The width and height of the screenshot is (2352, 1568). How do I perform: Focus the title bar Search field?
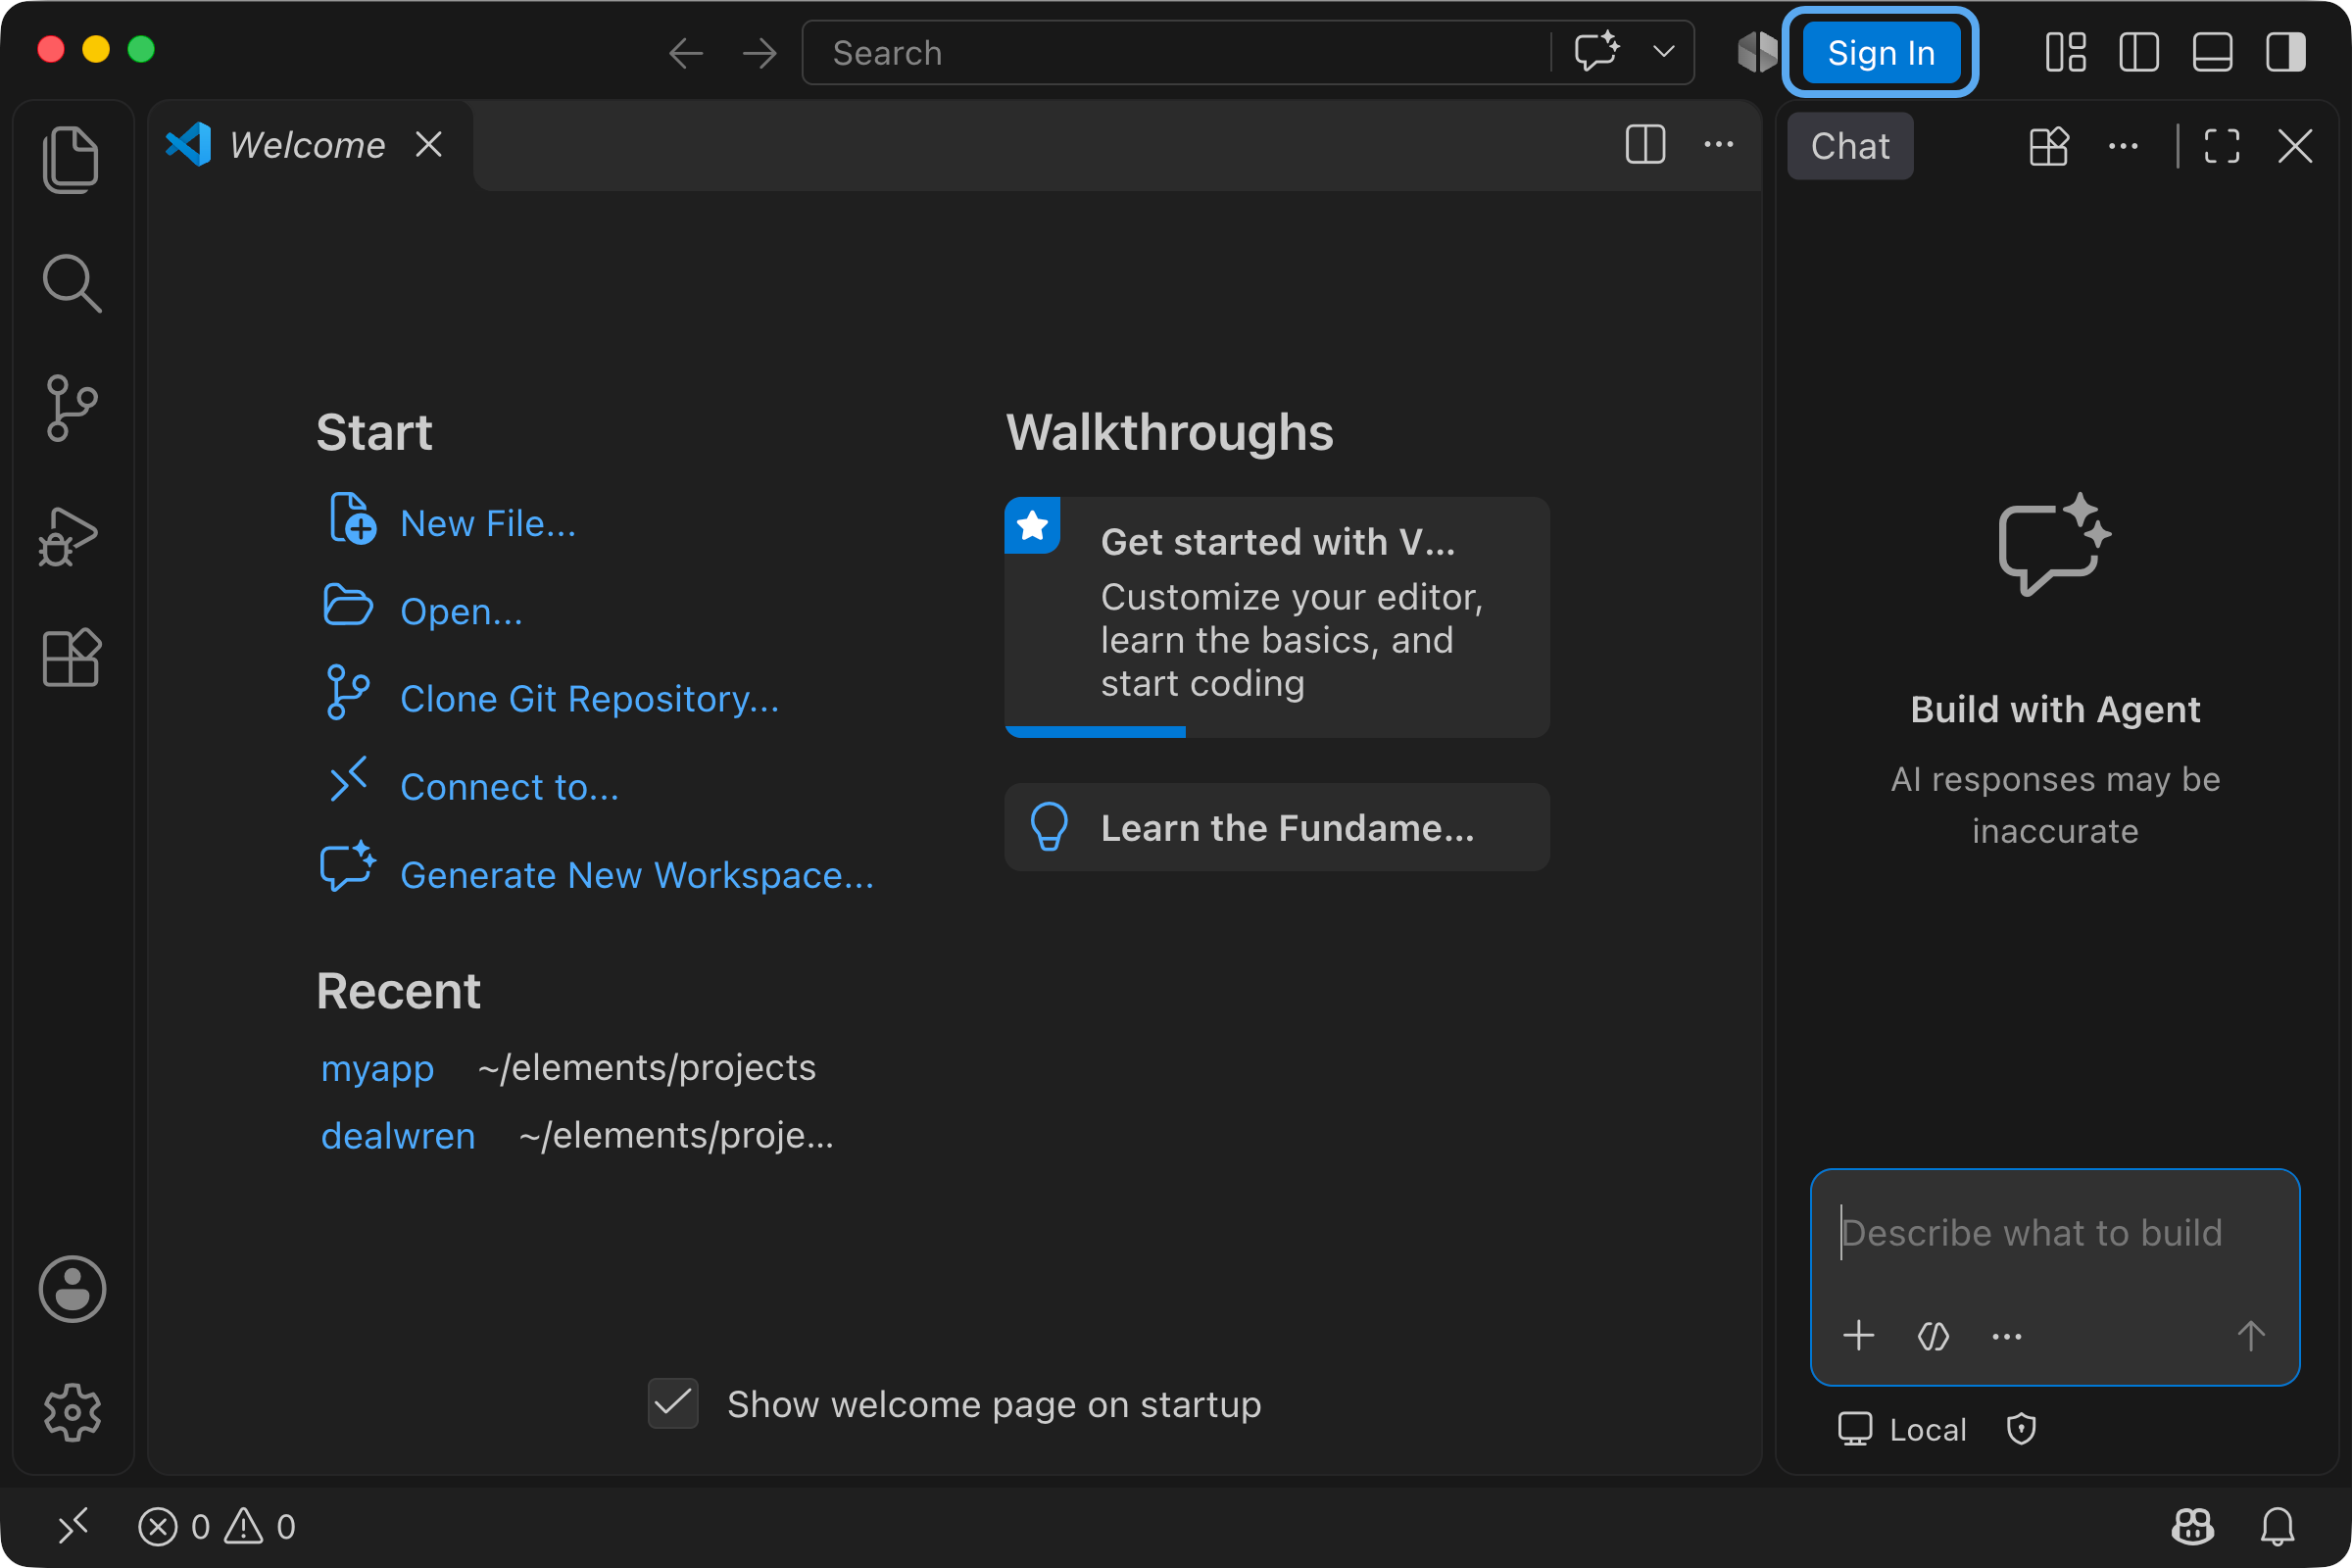1175,52
